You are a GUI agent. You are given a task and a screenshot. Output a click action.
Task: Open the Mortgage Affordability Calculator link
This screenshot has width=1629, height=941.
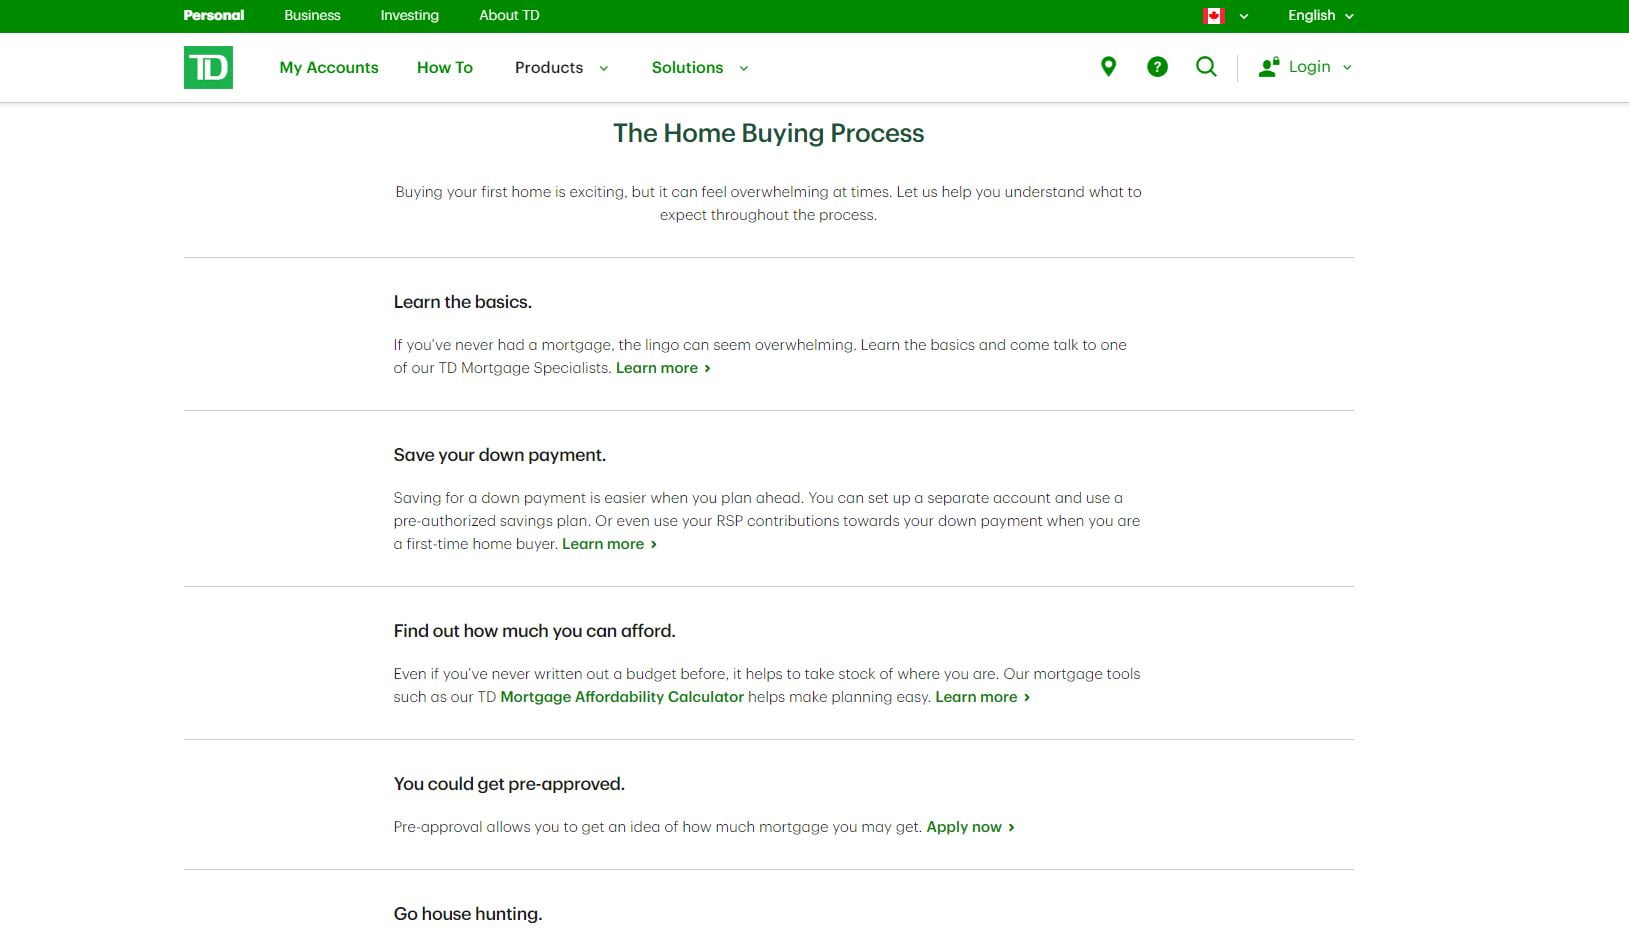(622, 697)
